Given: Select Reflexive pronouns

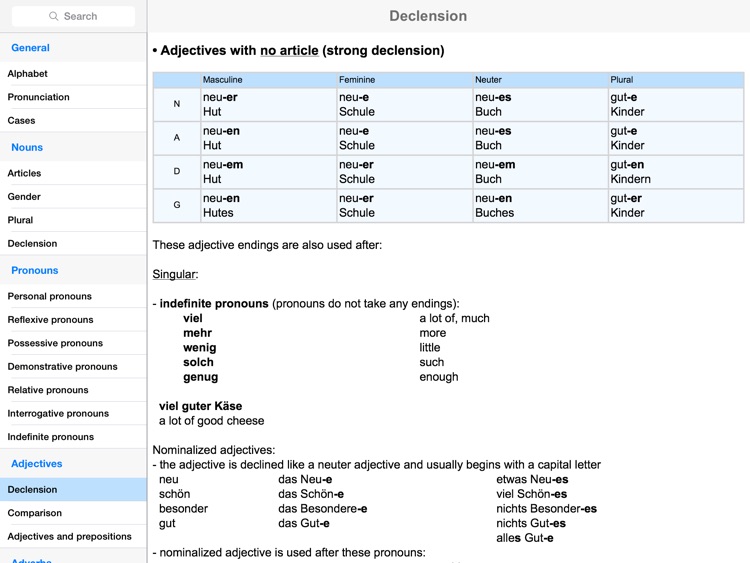Looking at the screenshot, I should (73, 320).
